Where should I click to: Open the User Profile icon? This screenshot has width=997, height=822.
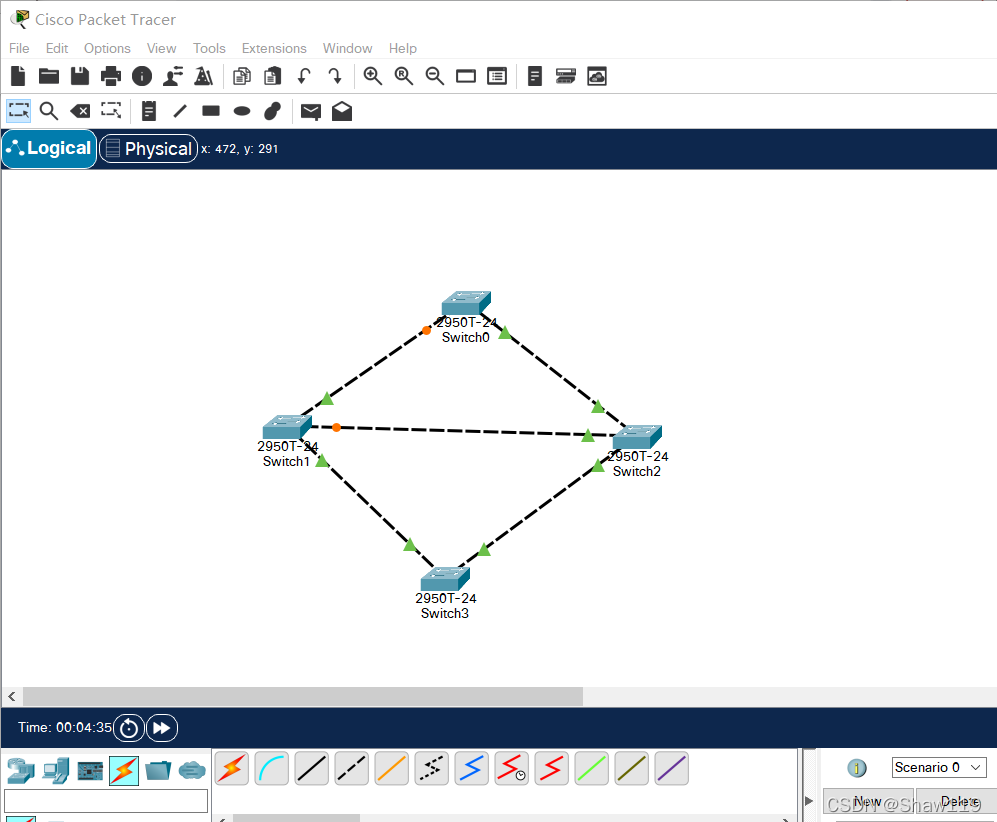point(173,76)
